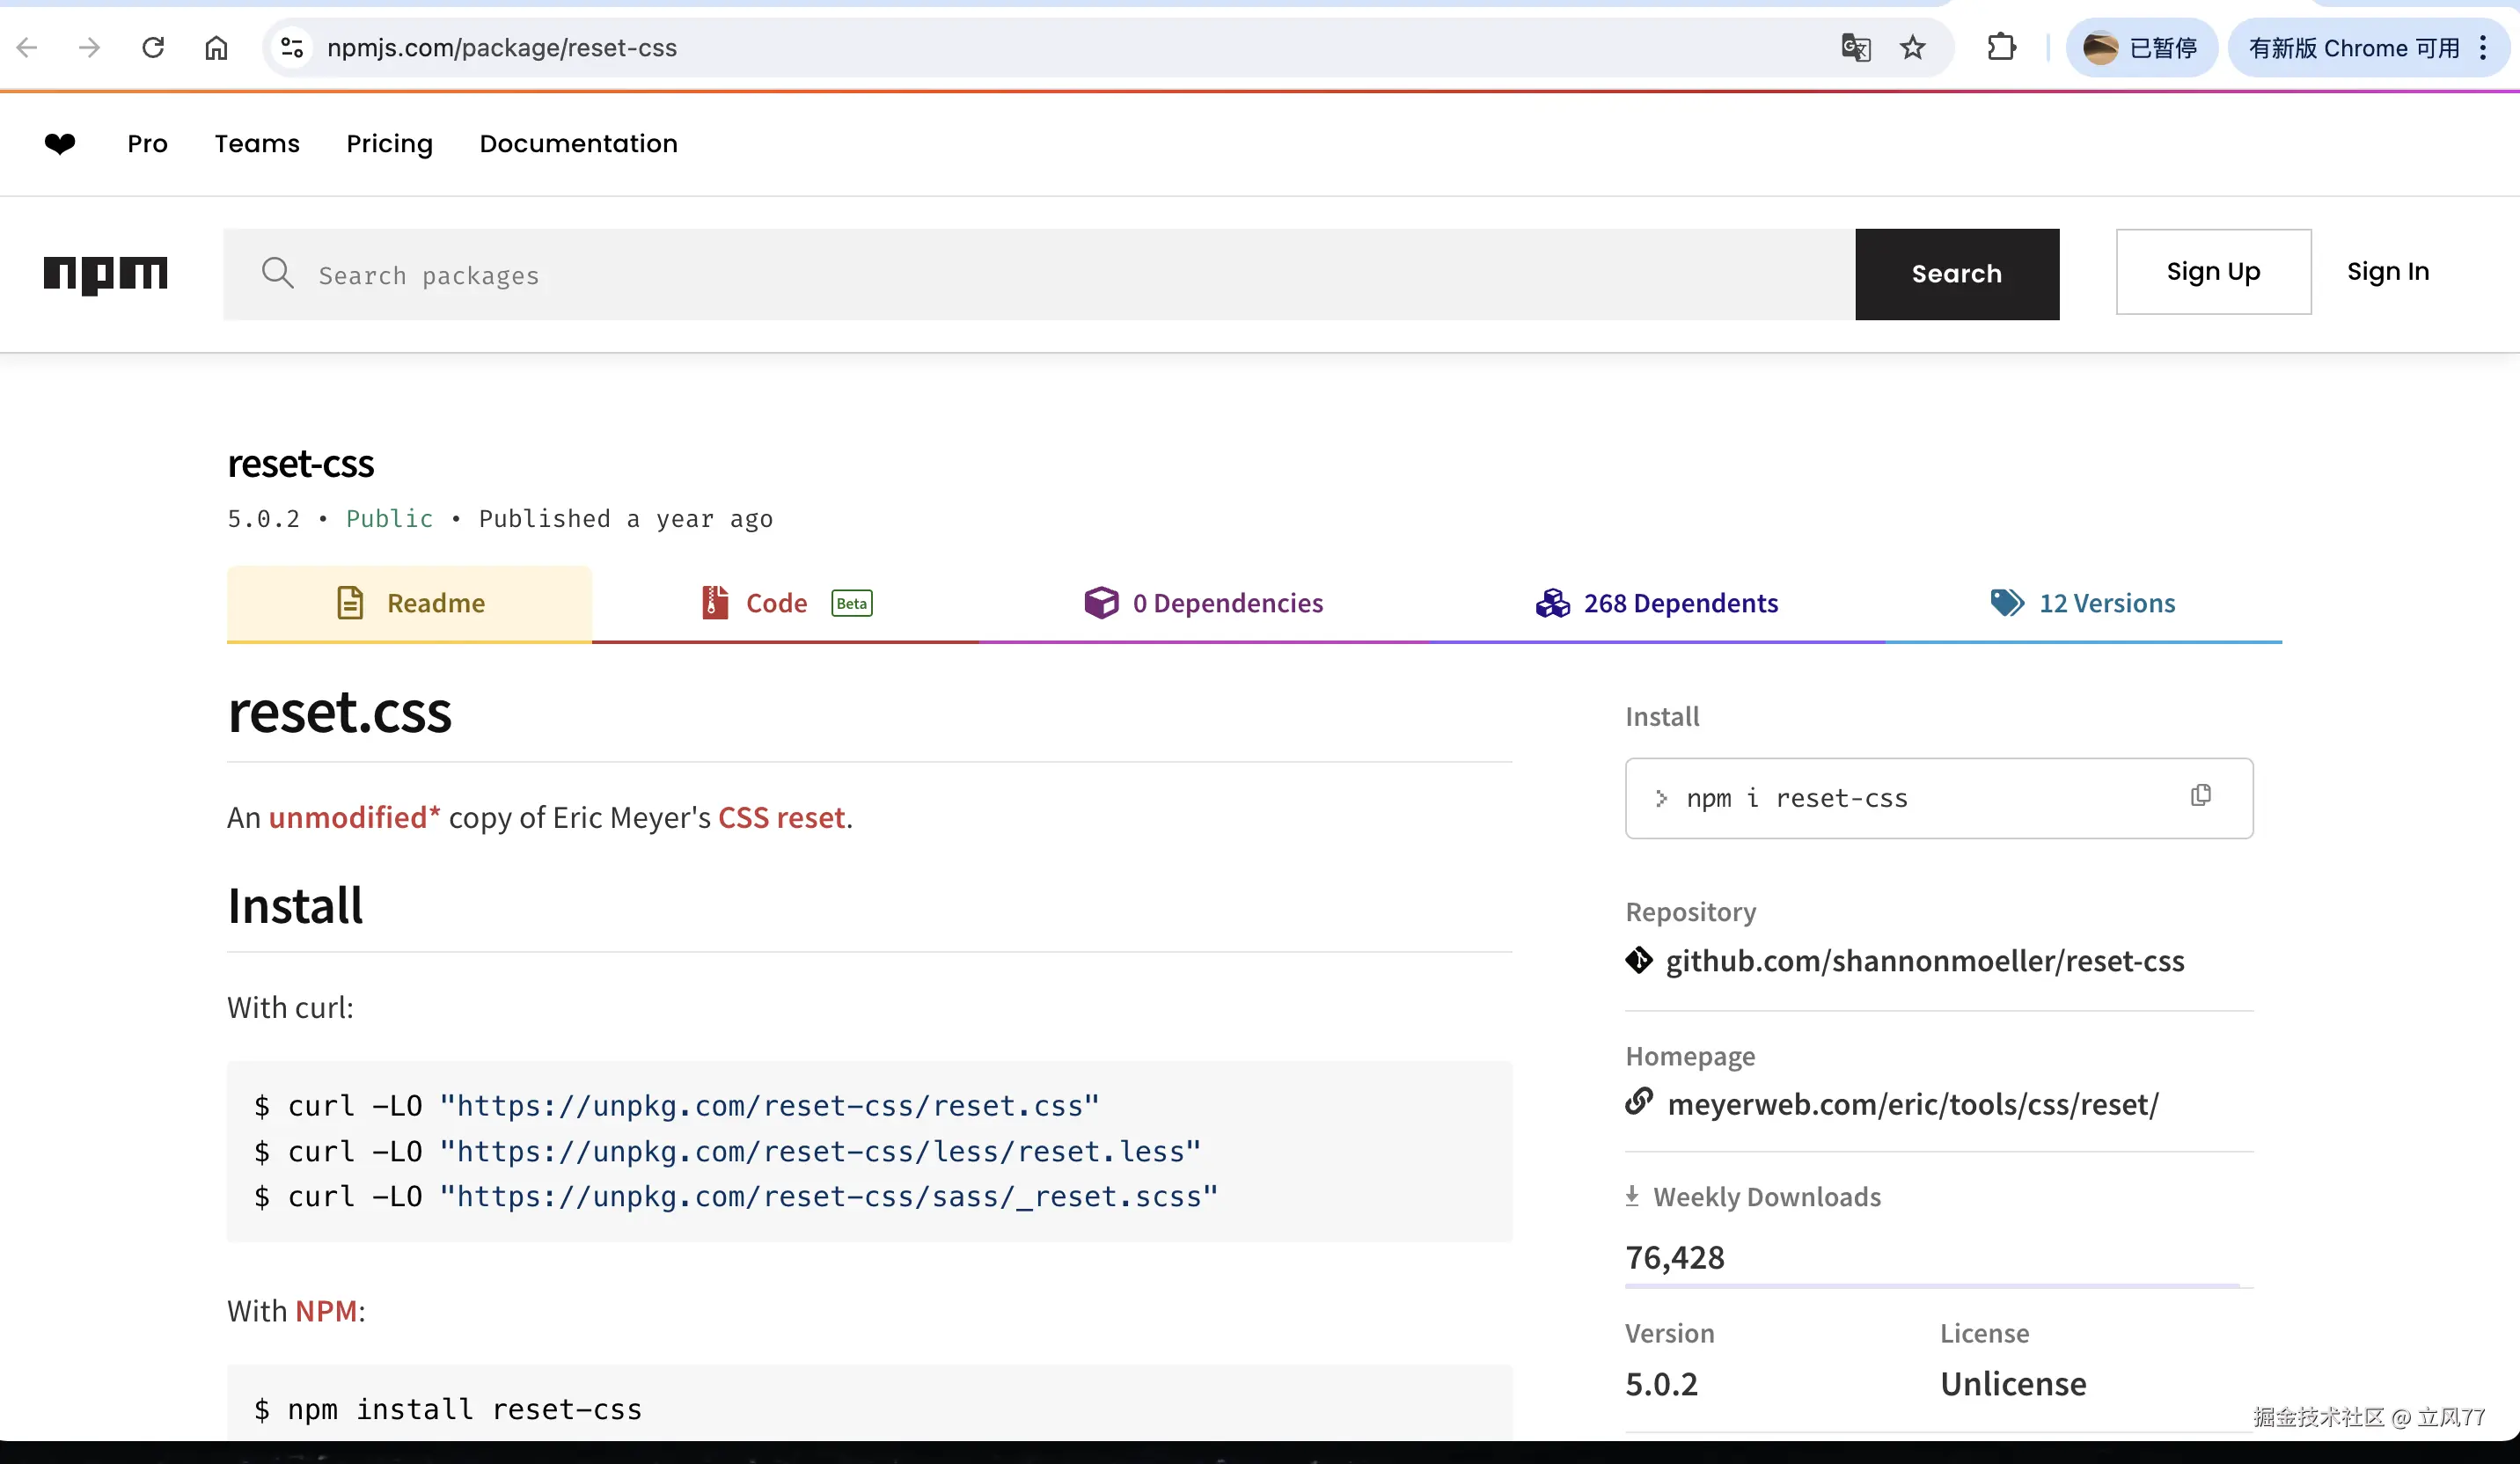Open the github.com/shannonmoeller/reset-css repository link
The image size is (2520, 1464).
(1925, 960)
